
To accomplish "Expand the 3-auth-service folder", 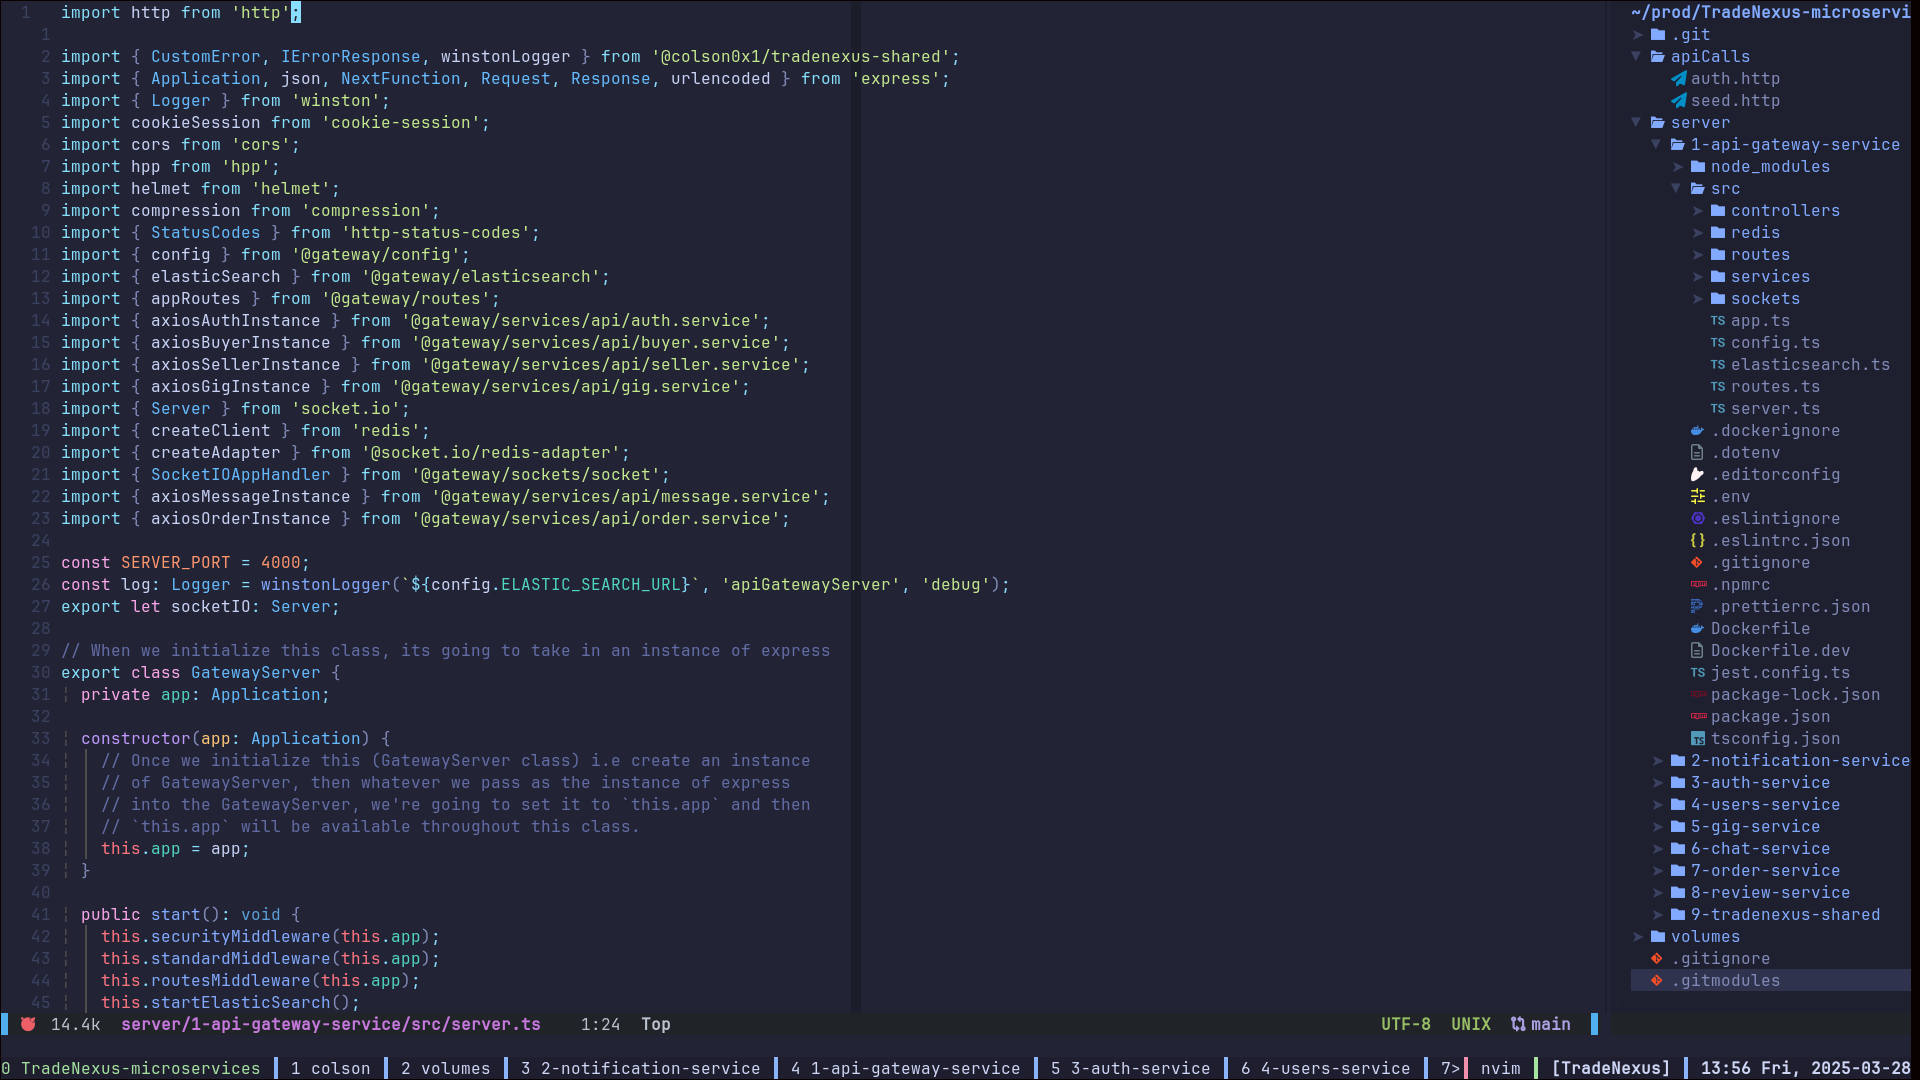I will [1657, 783].
